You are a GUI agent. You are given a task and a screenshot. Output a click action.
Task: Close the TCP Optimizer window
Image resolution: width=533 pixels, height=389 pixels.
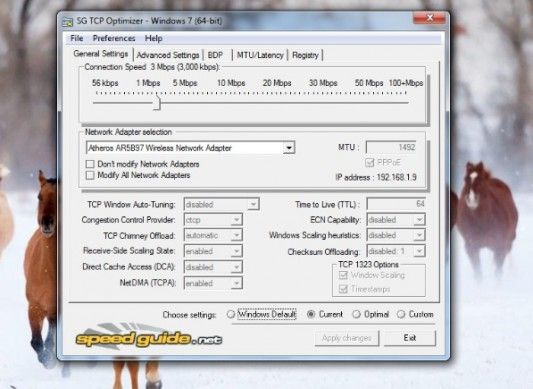click(x=429, y=18)
